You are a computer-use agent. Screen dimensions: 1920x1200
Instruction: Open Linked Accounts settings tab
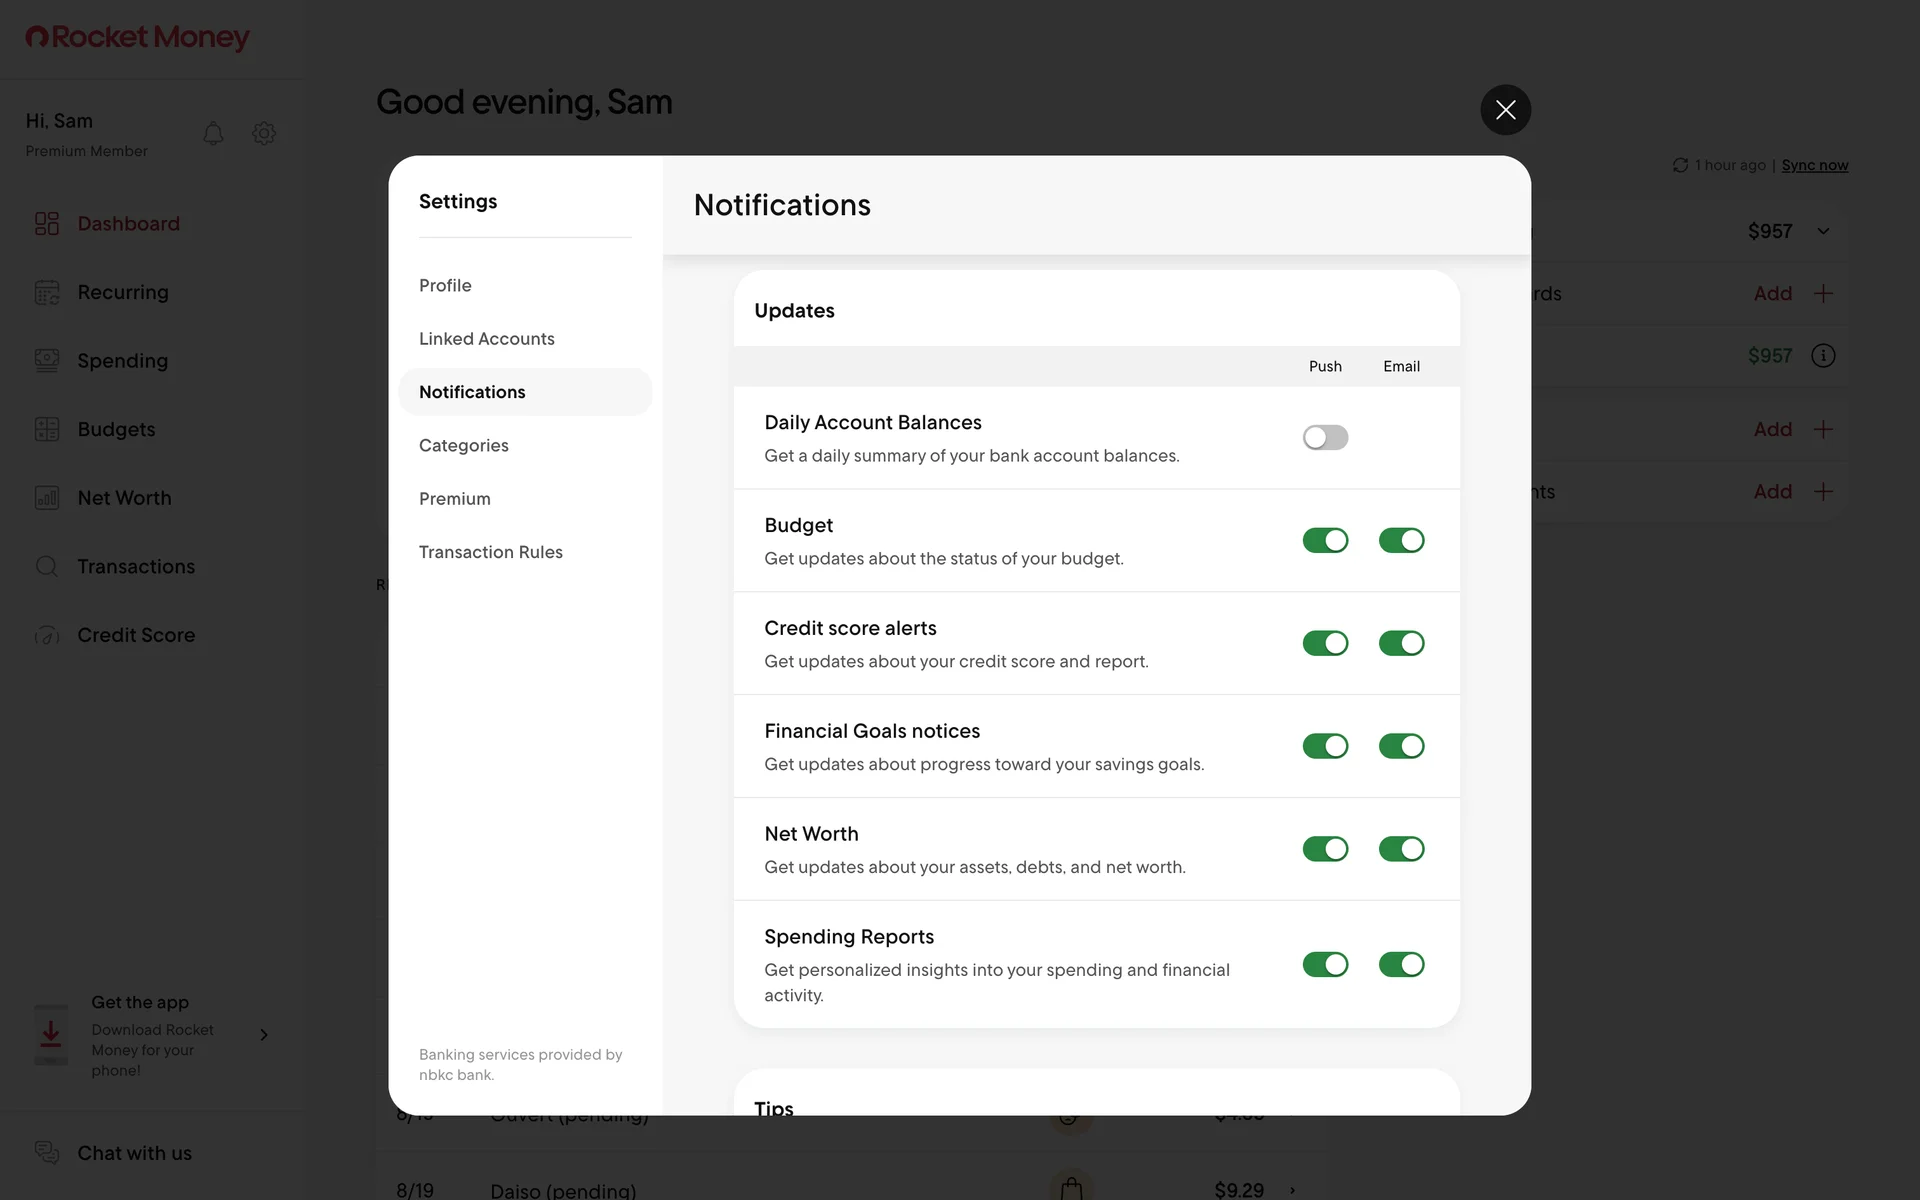pos(486,339)
